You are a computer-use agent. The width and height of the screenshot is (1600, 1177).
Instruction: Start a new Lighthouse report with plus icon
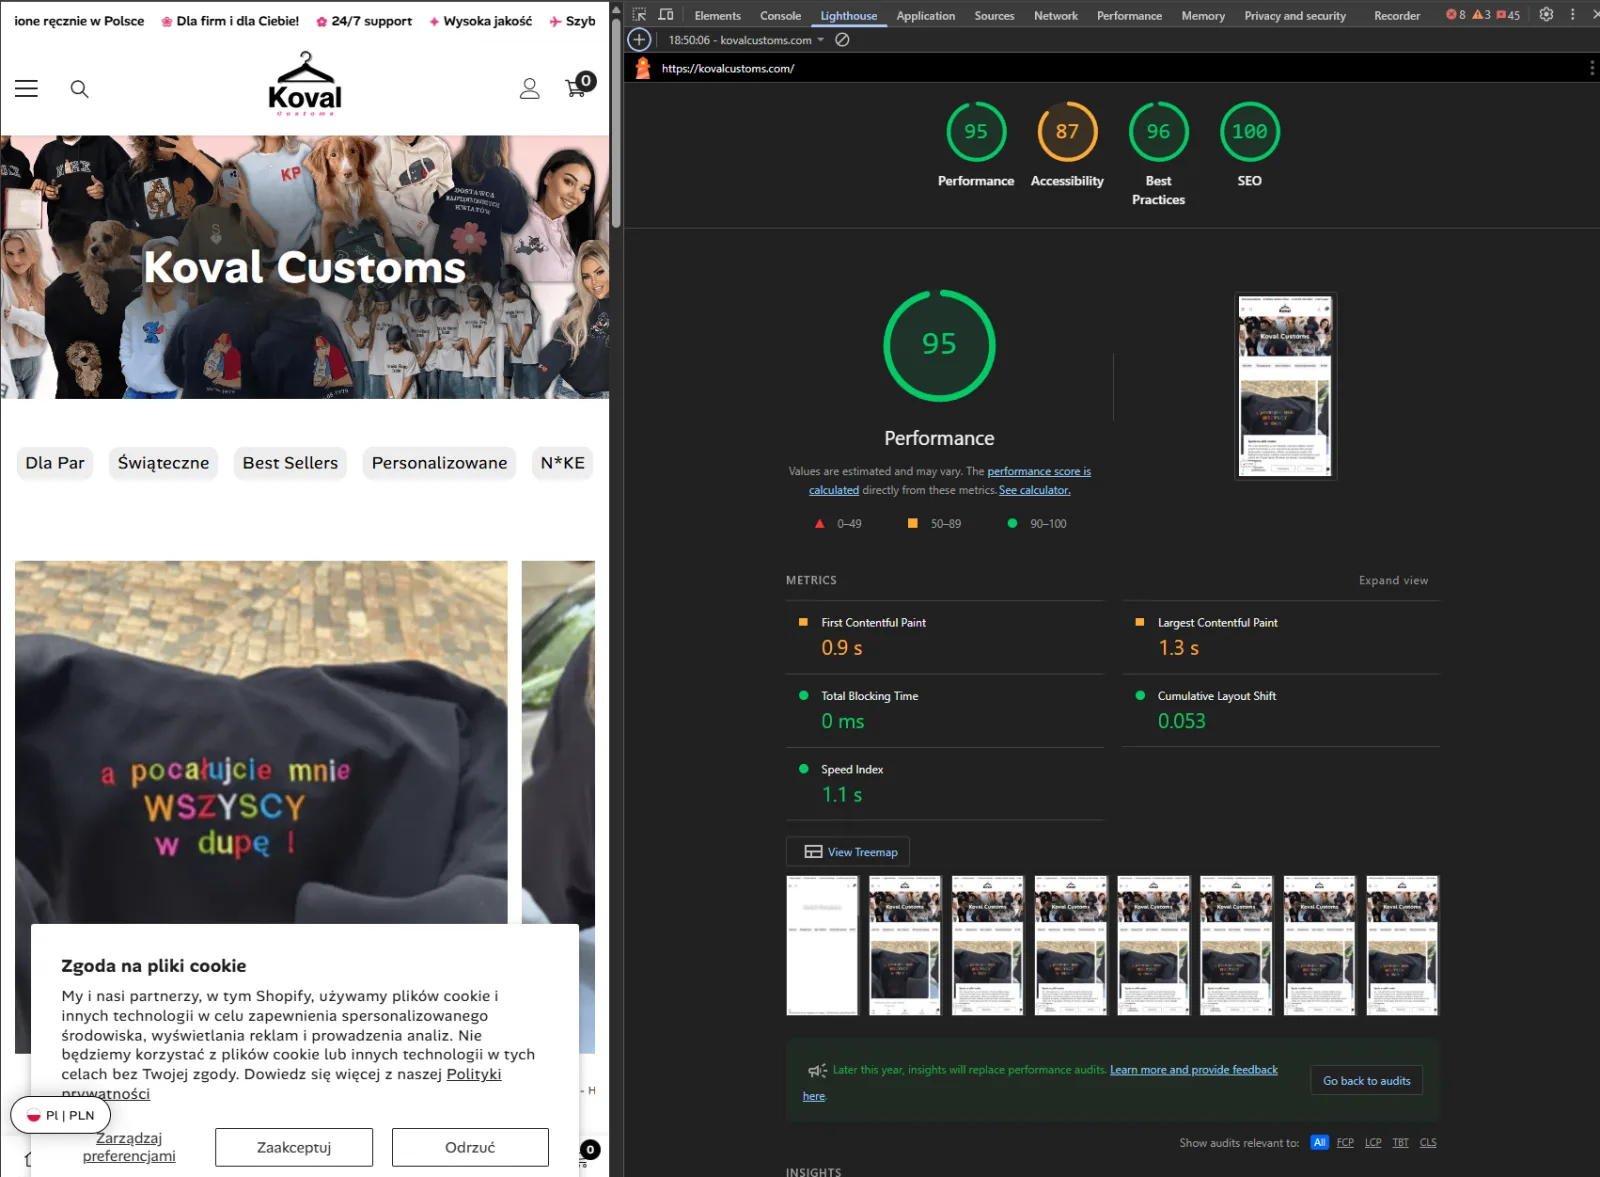639,40
